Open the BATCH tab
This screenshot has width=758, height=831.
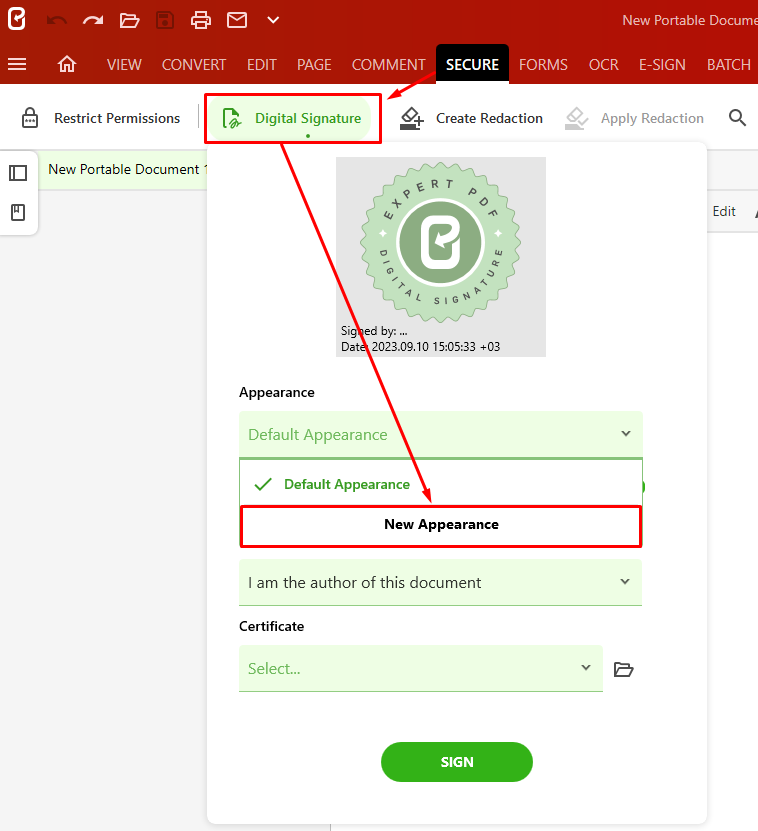pyautogui.click(x=729, y=65)
